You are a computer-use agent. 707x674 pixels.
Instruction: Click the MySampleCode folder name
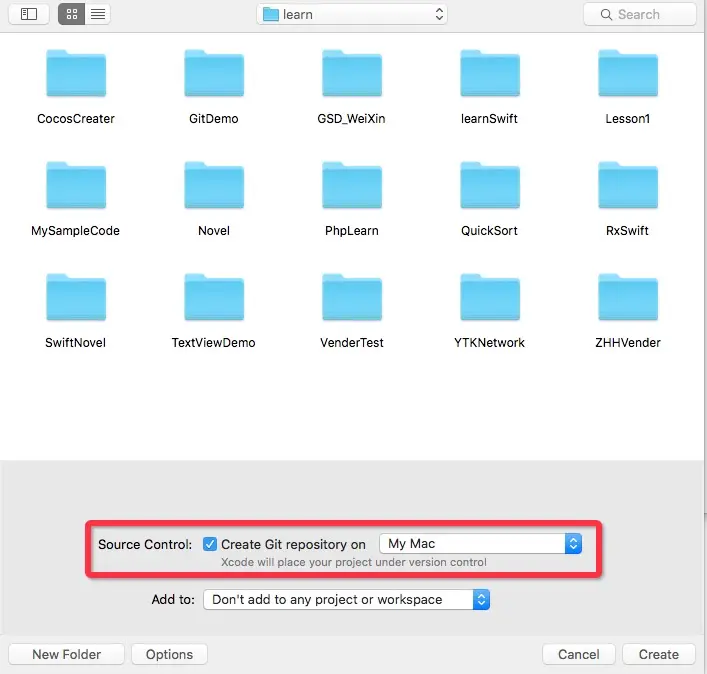75,231
